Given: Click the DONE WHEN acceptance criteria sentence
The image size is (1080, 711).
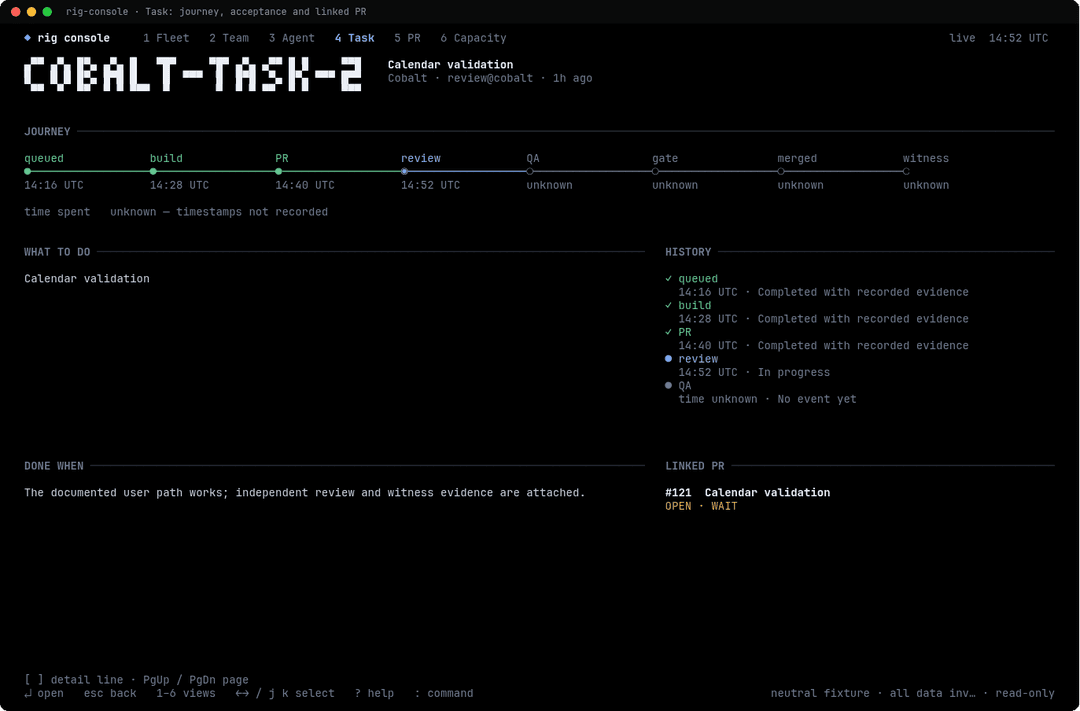Looking at the screenshot, I should click(304, 493).
